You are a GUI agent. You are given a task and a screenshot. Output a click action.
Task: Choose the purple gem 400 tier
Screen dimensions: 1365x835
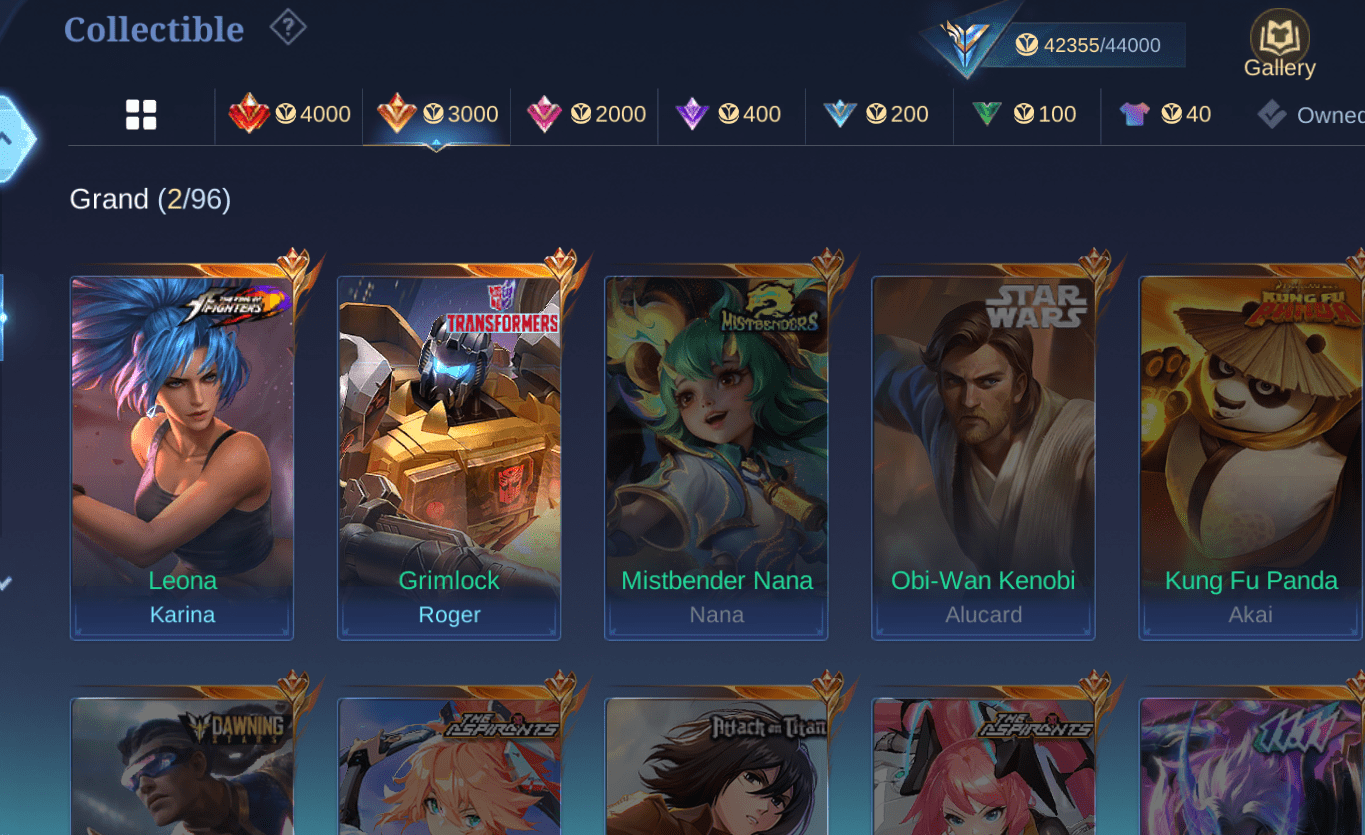[728, 114]
